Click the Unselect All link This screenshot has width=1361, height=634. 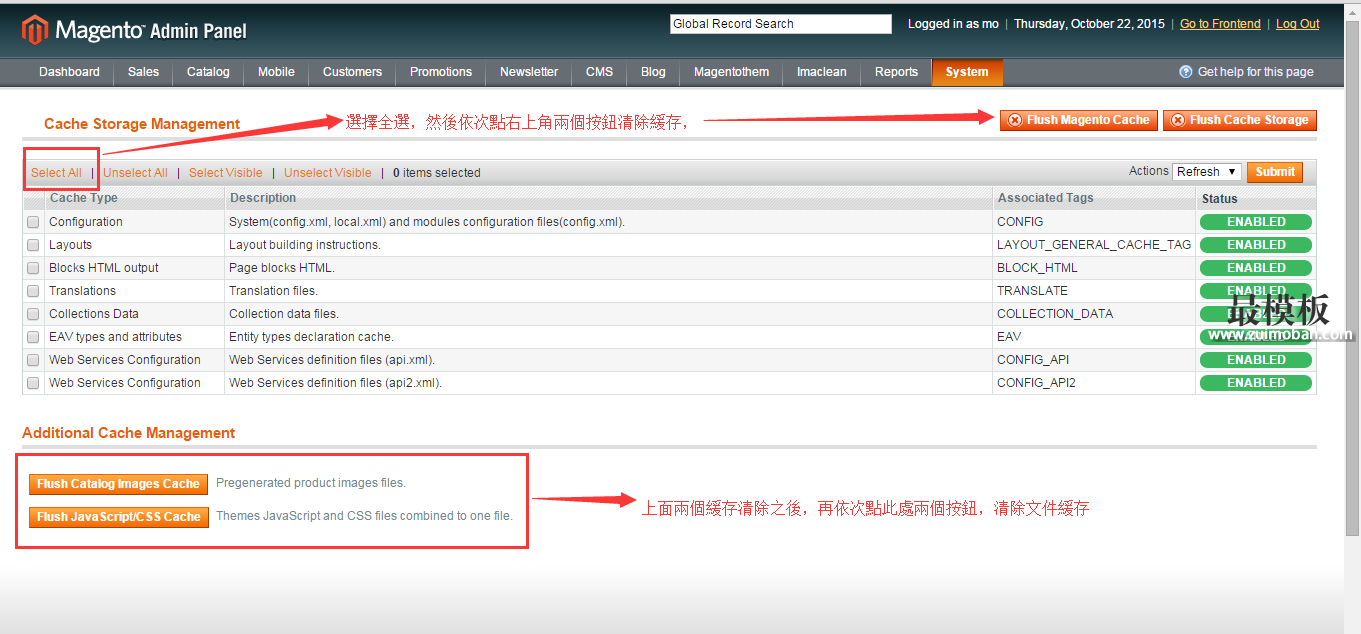pos(135,173)
